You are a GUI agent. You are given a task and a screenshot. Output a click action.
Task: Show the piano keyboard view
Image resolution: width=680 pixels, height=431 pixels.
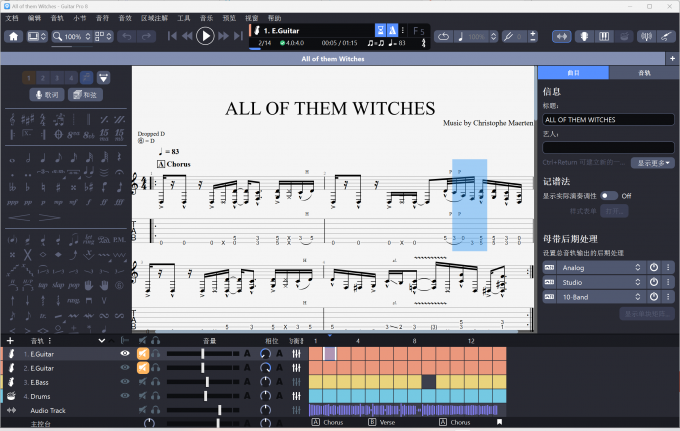tap(604, 36)
